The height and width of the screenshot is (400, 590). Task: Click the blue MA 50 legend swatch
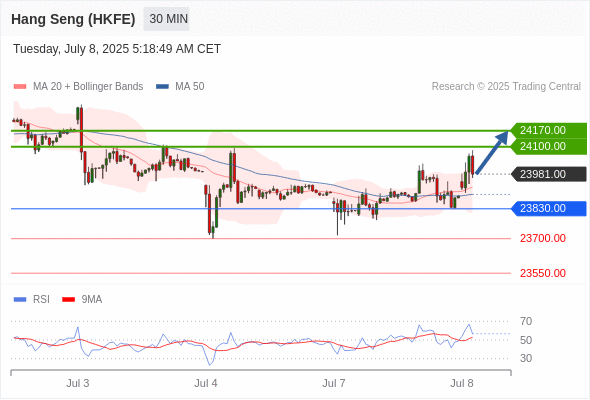(162, 87)
